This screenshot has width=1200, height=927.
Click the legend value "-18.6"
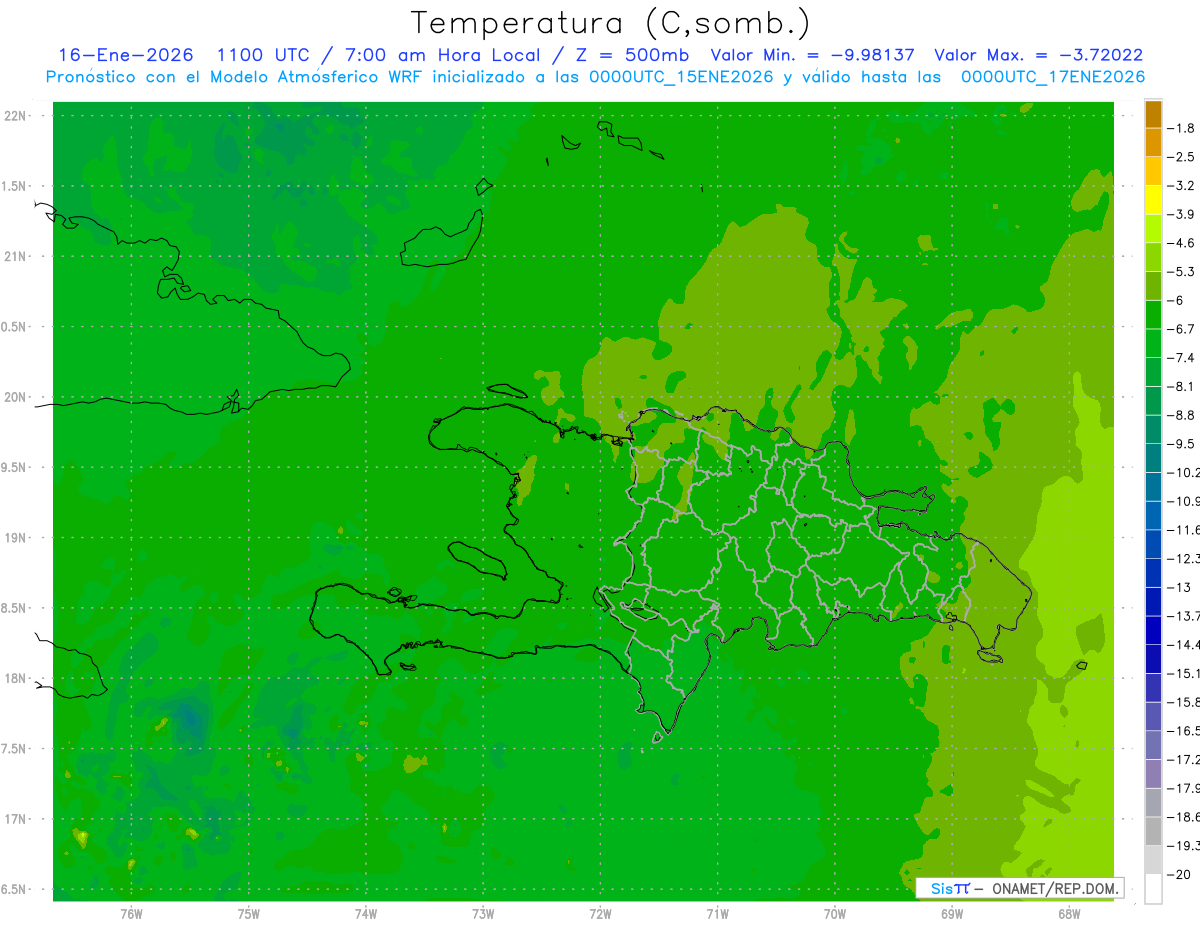click(x=1183, y=817)
